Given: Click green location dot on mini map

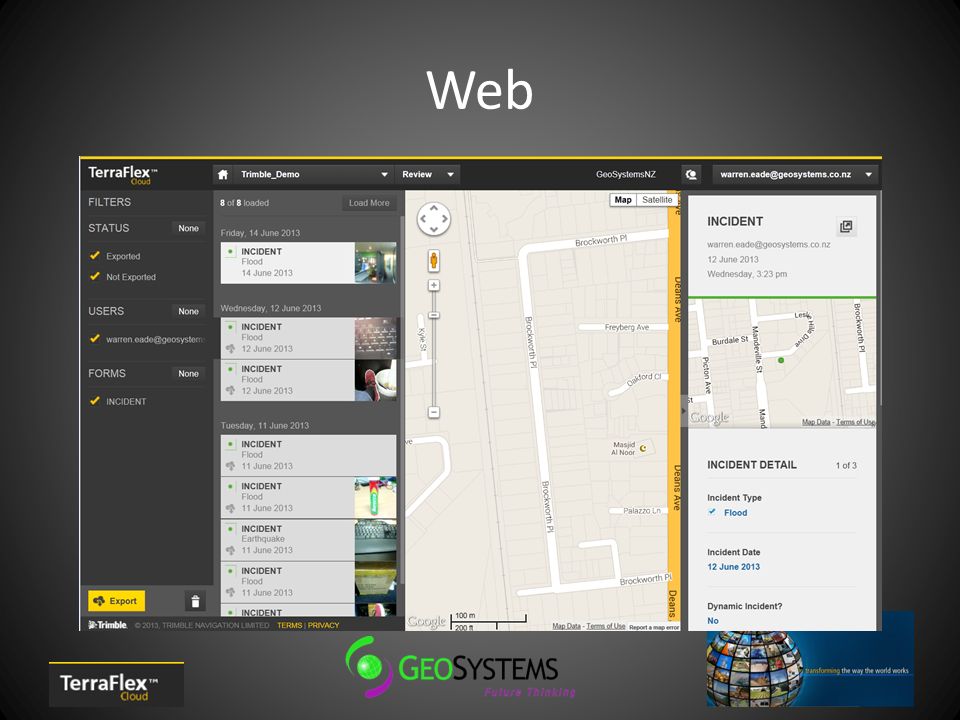Looking at the screenshot, I should click(781, 361).
